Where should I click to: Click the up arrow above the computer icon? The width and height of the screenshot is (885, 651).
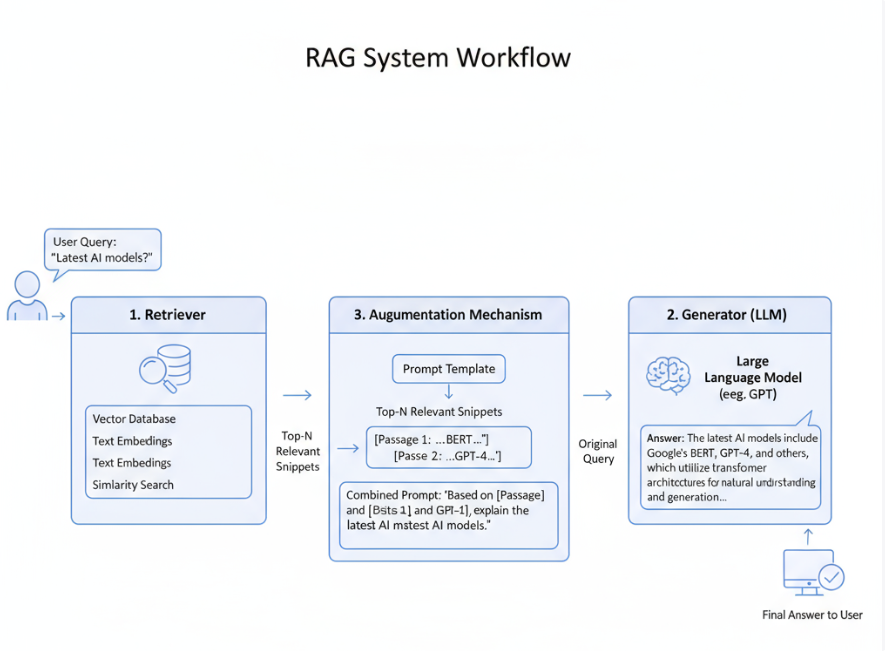(x=809, y=535)
